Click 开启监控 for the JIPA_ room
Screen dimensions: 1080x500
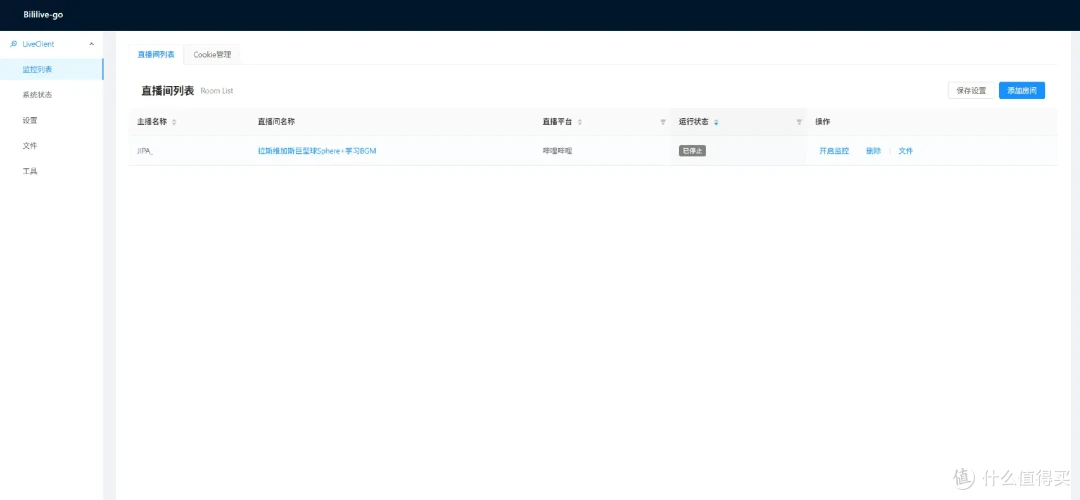834,151
